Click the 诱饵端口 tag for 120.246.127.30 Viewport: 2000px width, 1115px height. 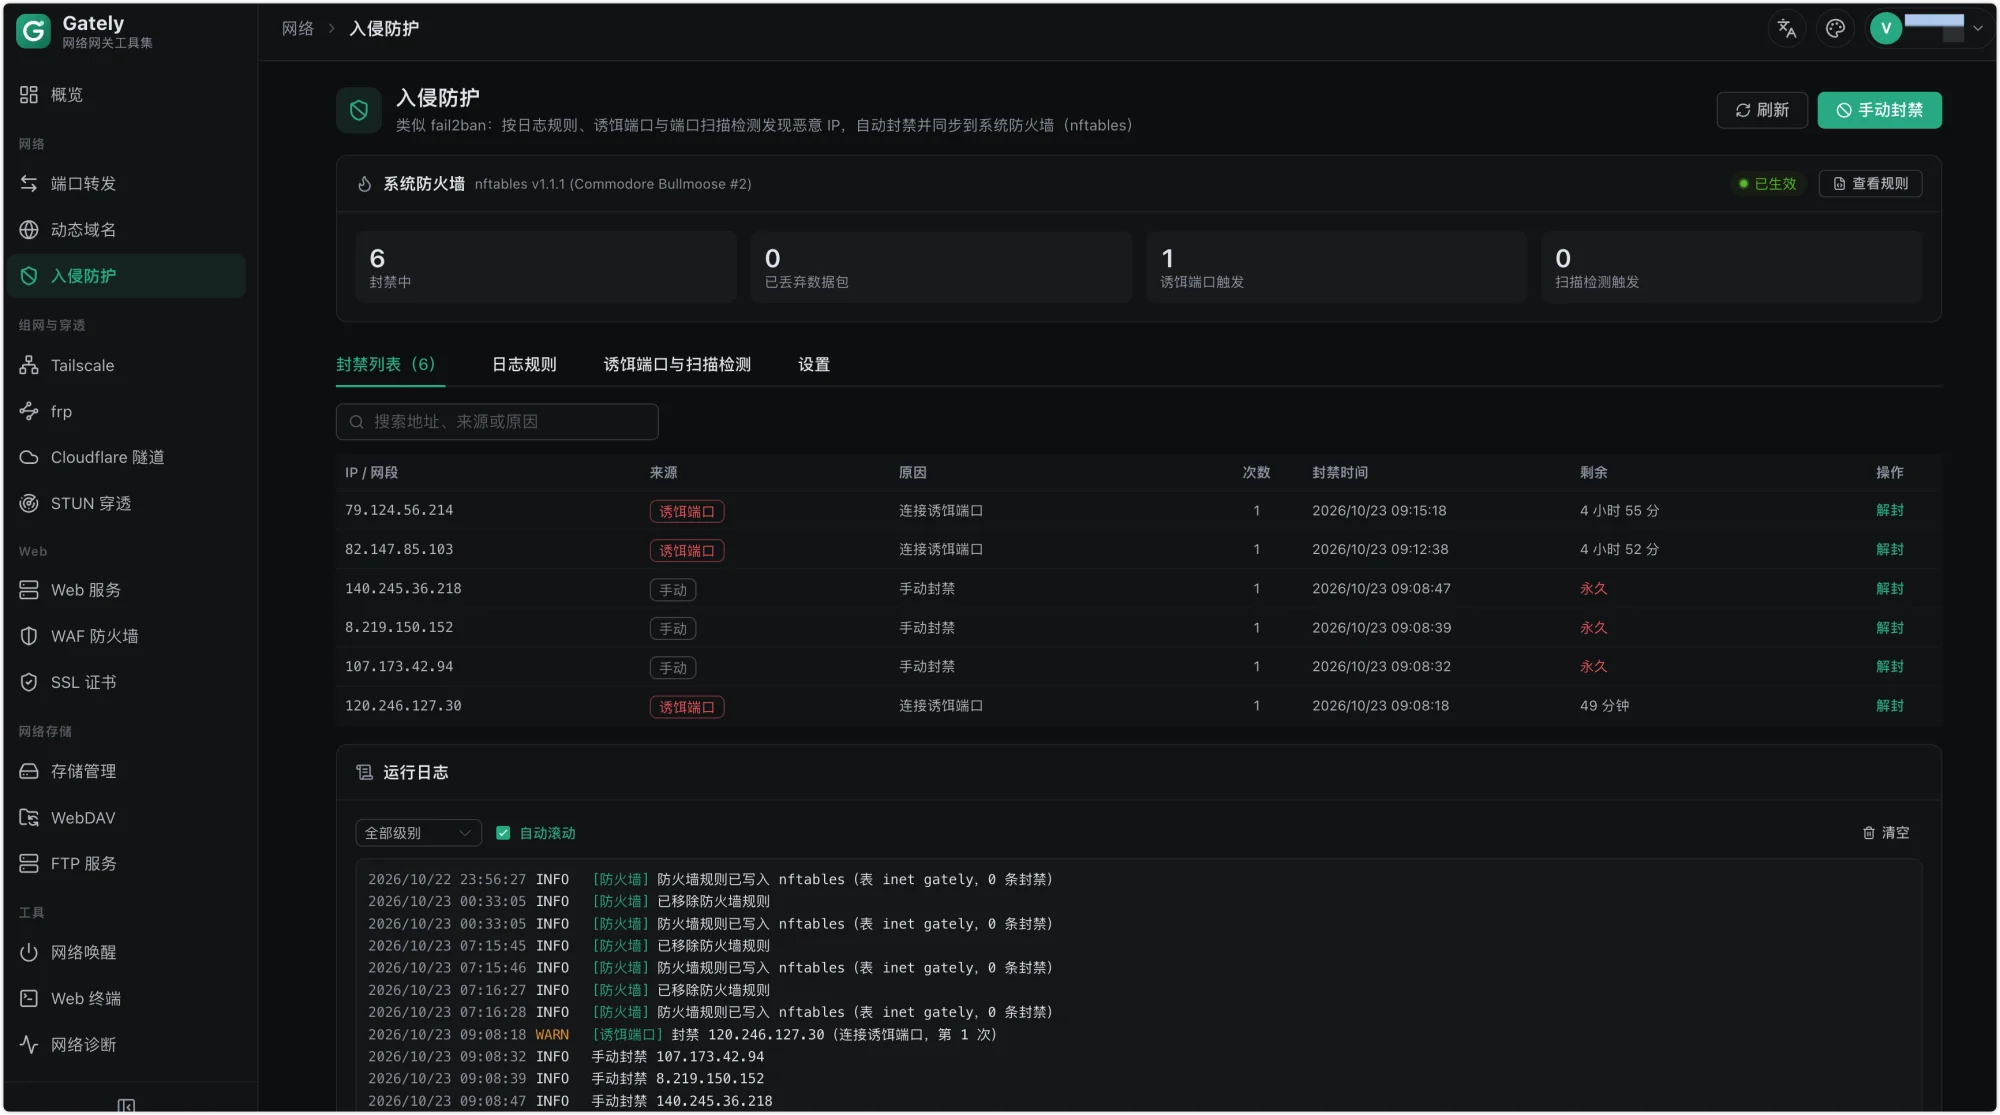pos(687,707)
